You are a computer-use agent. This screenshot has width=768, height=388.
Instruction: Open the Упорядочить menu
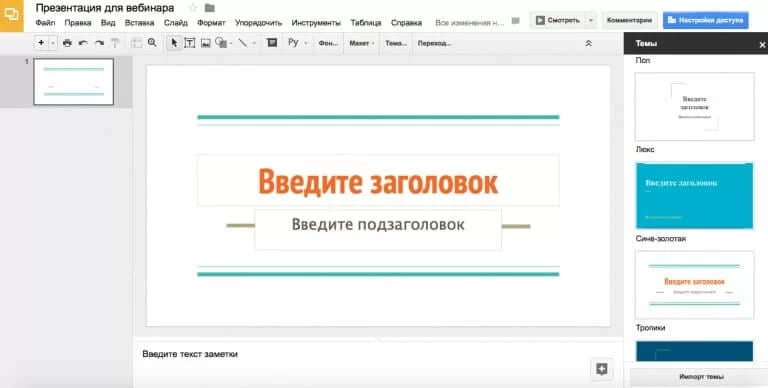pos(259,23)
